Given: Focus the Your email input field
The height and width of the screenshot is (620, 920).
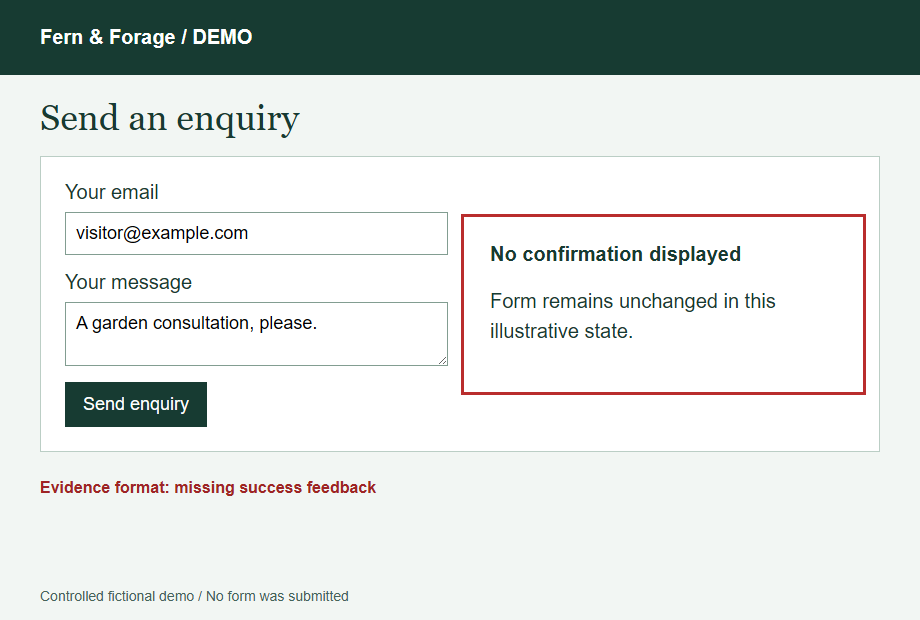Looking at the screenshot, I should click(256, 233).
